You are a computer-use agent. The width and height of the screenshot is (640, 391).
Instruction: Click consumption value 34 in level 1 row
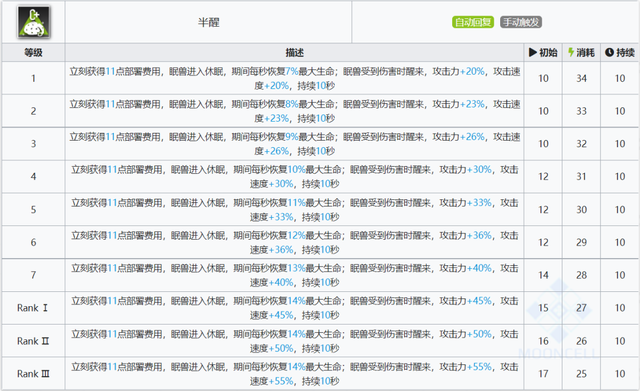click(581, 78)
